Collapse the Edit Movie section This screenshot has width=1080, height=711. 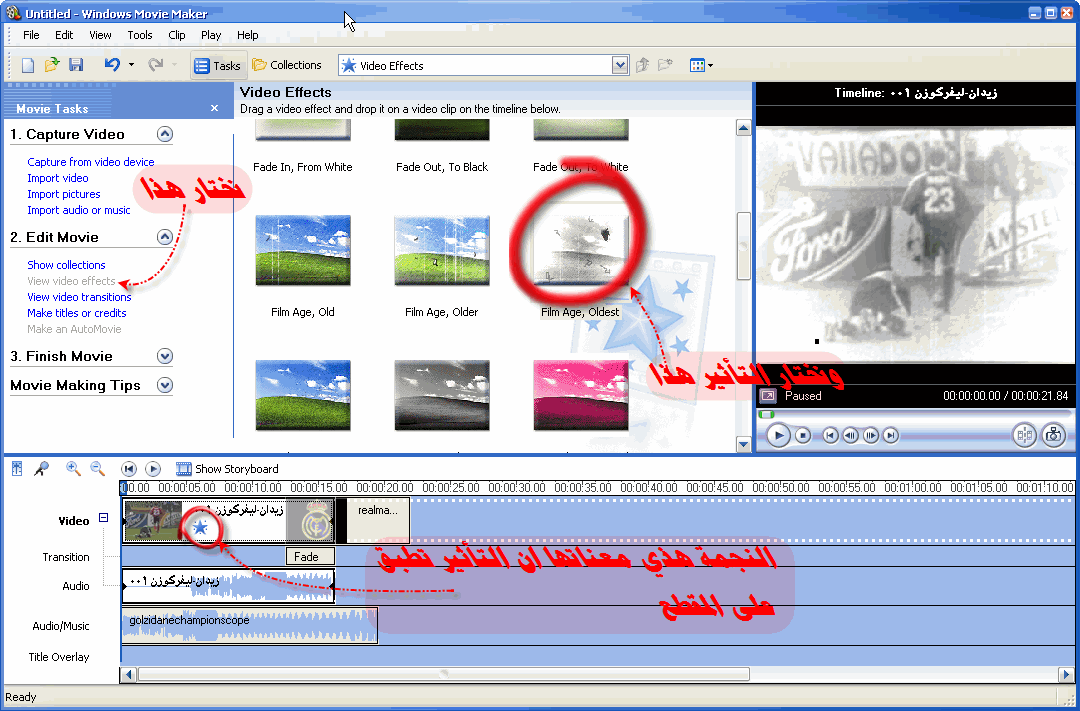pyautogui.click(x=165, y=237)
